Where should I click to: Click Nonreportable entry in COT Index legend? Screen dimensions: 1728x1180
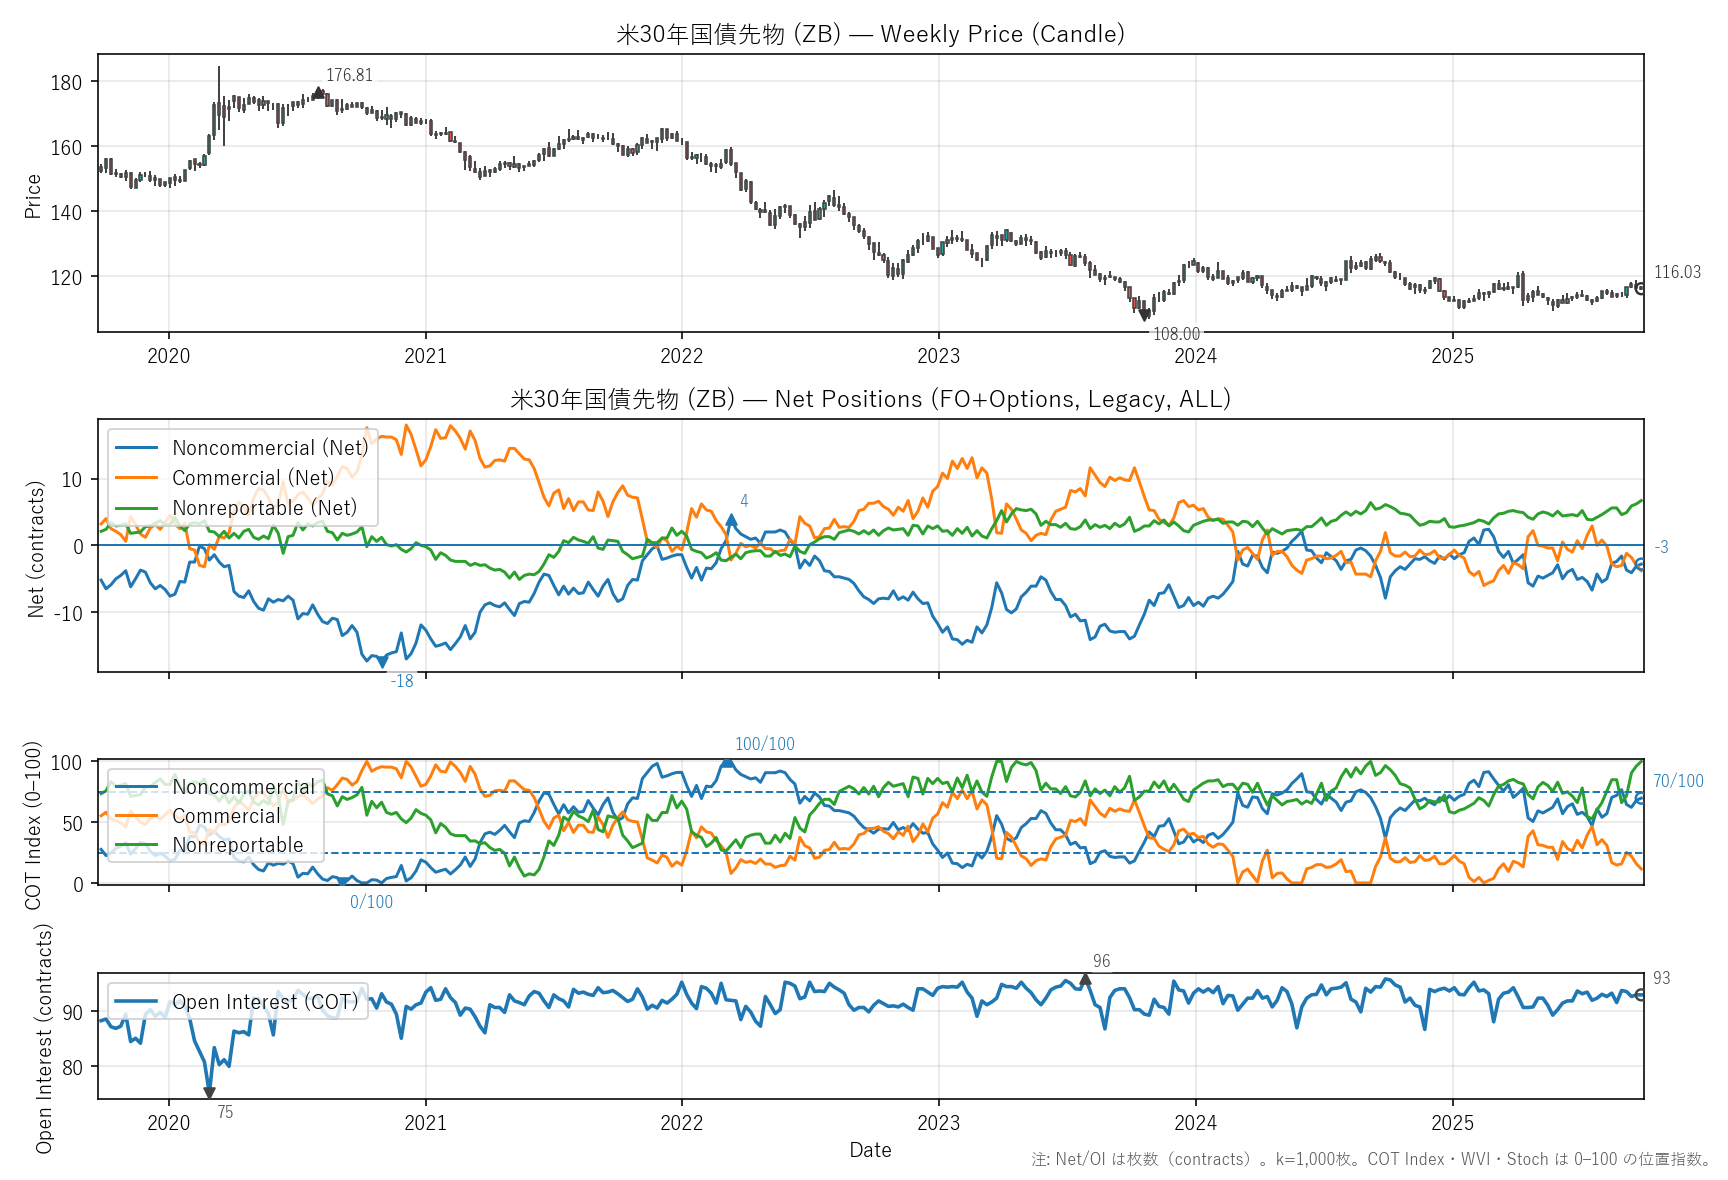[x=237, y=845]
